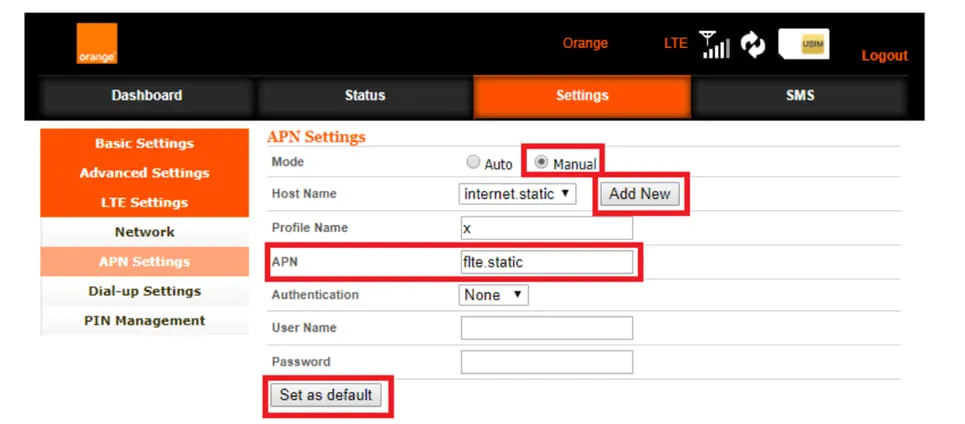Focus the APN input field
Viewport: 965px width, 424px height.
click(547, 262)
